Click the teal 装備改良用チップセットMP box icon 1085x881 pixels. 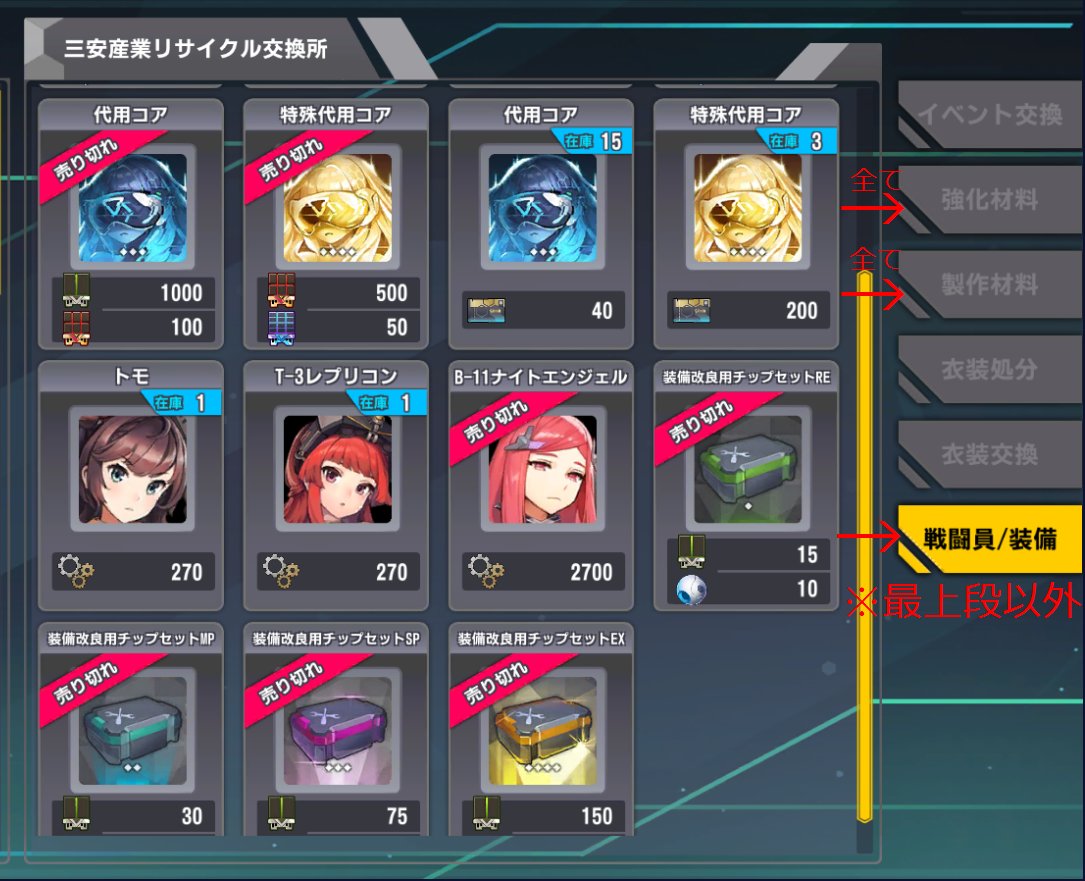[x=132, y=731]
